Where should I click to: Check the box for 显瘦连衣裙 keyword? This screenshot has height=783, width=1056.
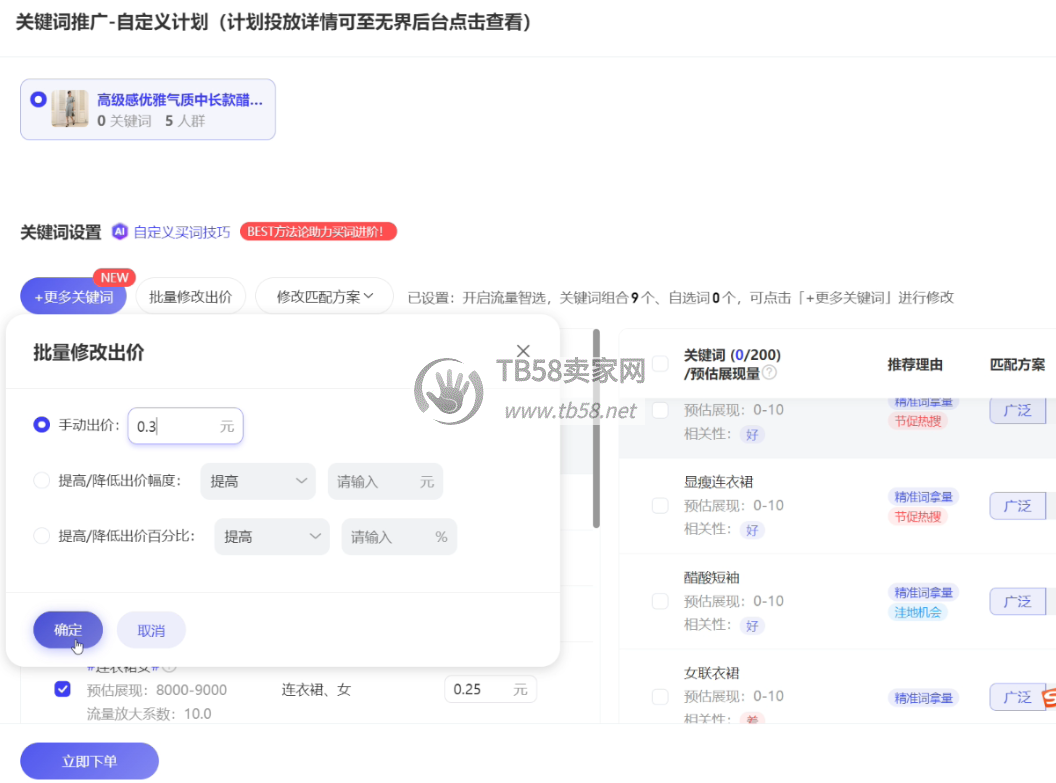click(x=660, y=505)
